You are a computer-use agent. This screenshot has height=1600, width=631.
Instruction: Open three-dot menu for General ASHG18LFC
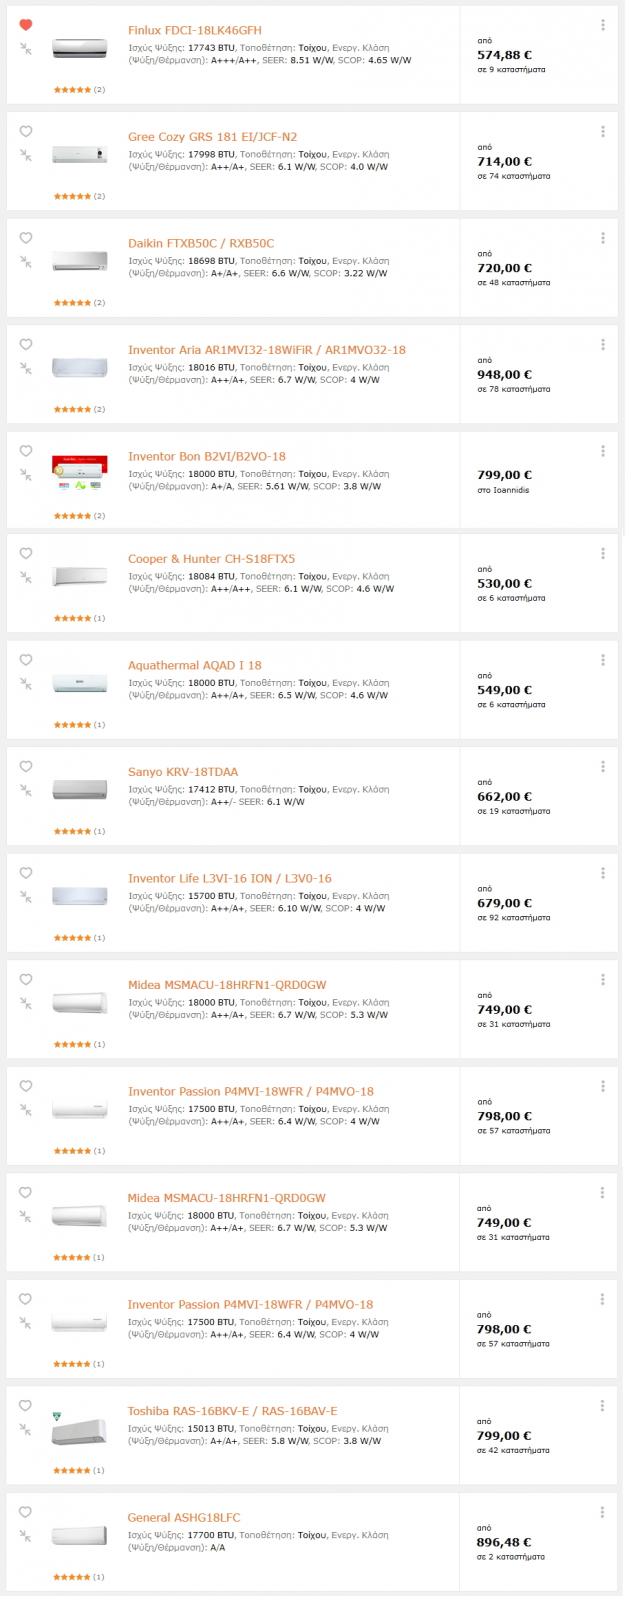click(x=603, y=1512)
